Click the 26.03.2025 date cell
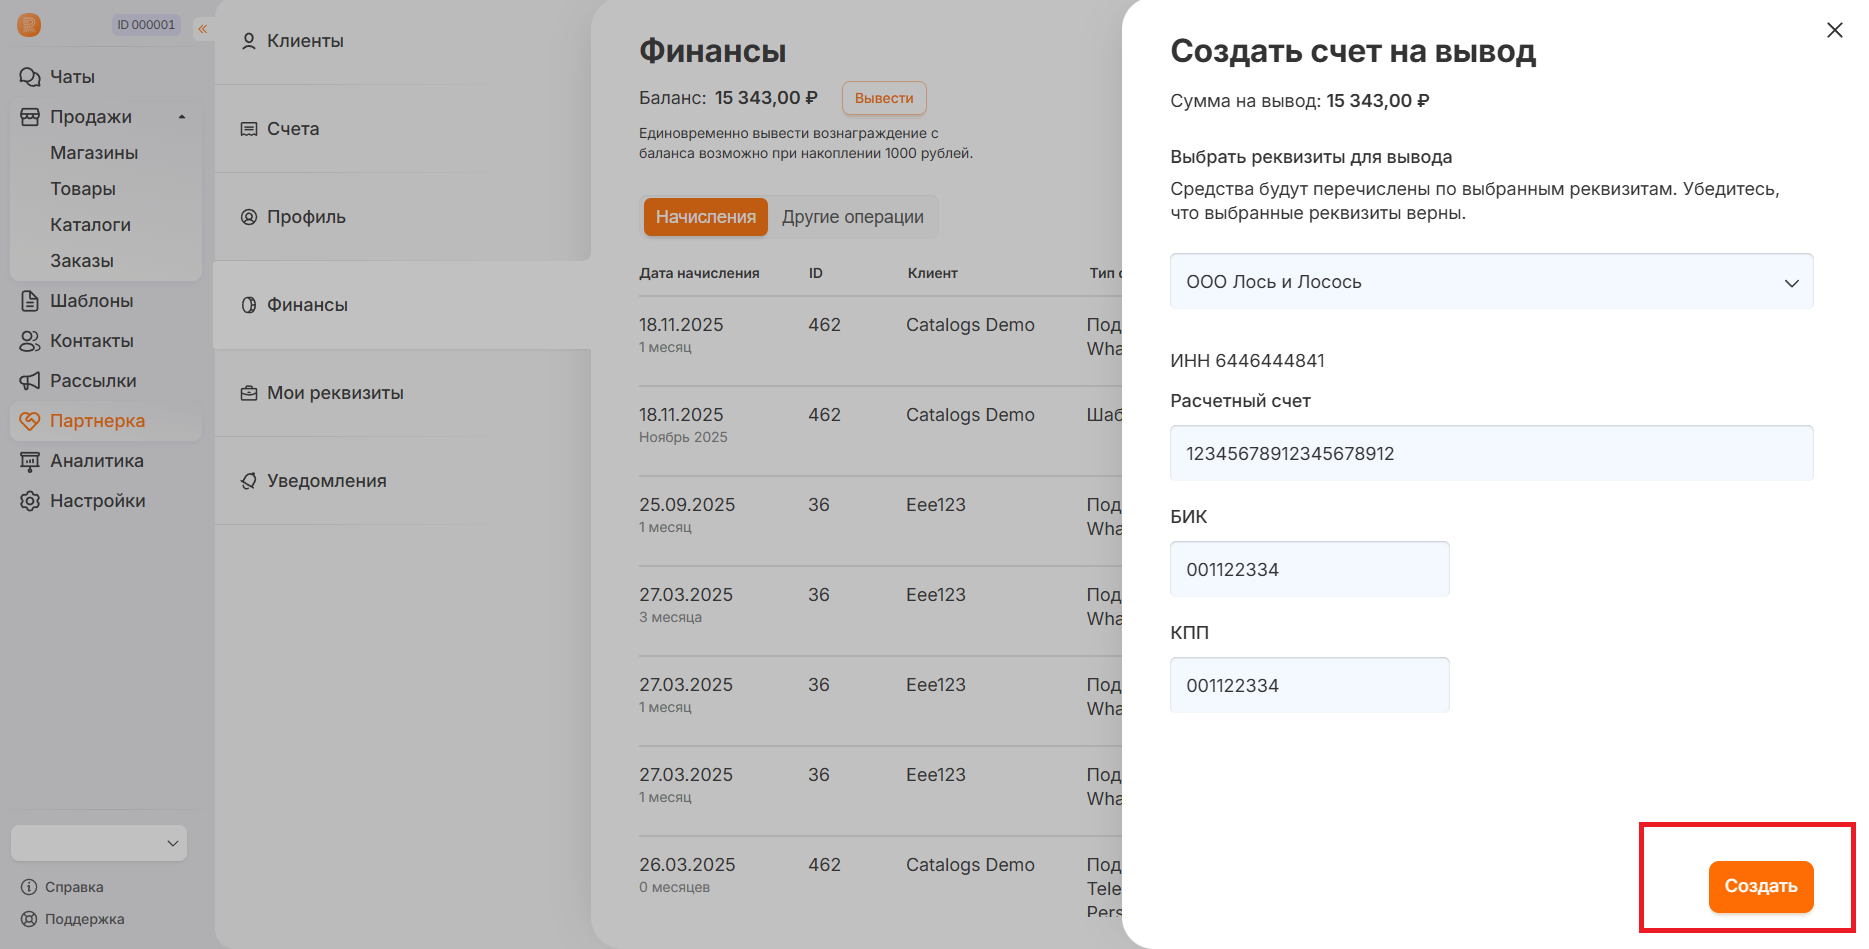 687,865
